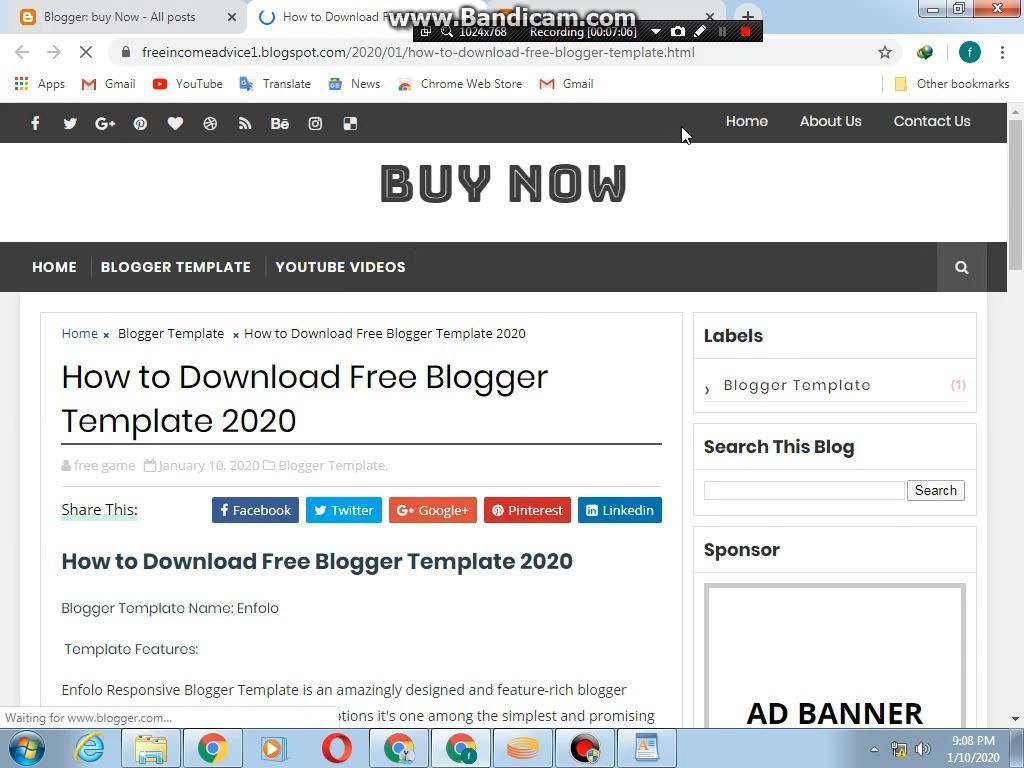Share the post on Google+
Viewport: 1024px width, 768px height.
click(x=432, y=510)
